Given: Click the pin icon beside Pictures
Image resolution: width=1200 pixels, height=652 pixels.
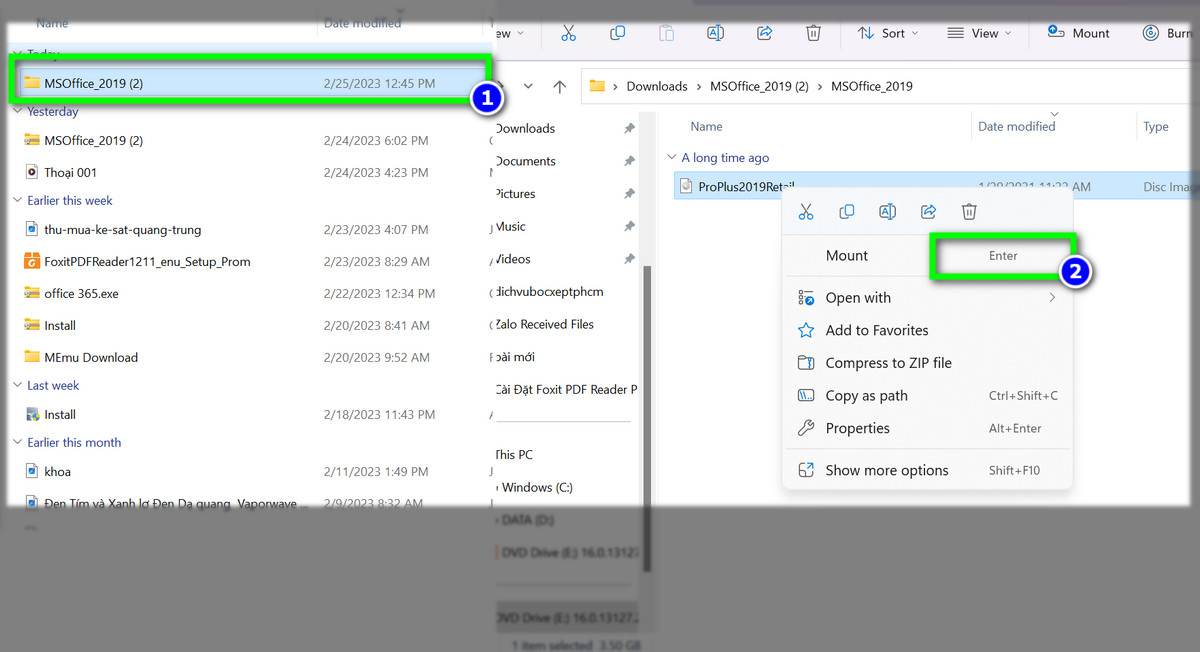Looking at the screenshot, I should click(629, 194).
